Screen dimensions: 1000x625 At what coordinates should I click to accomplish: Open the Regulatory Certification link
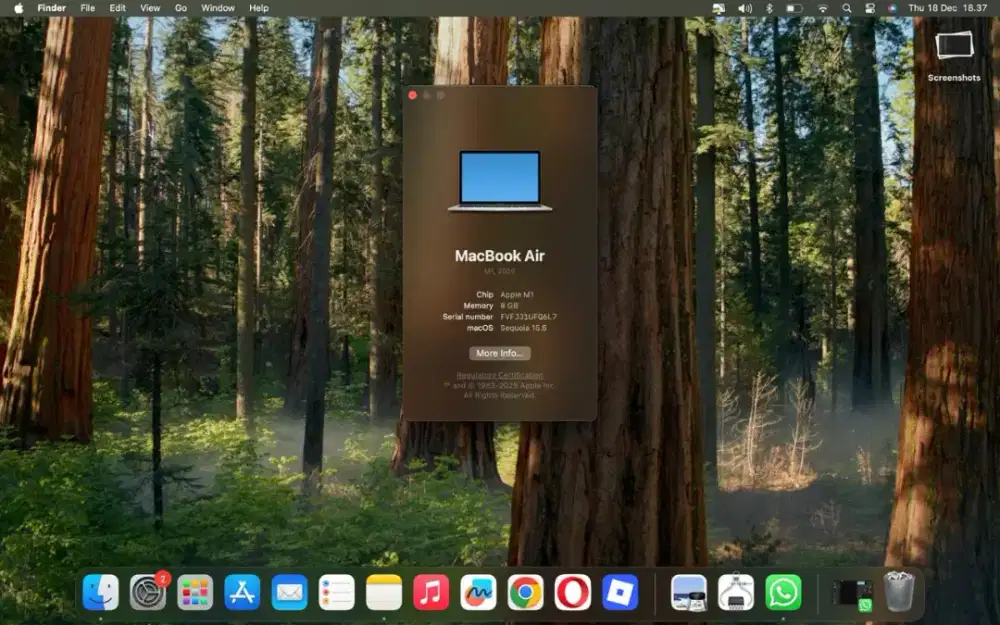click(500, 375)
